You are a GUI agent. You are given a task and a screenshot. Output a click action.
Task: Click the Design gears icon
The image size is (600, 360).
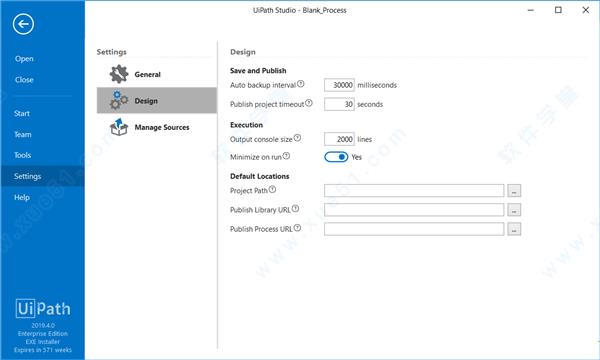pyautogui.click(x=119, y=100)
